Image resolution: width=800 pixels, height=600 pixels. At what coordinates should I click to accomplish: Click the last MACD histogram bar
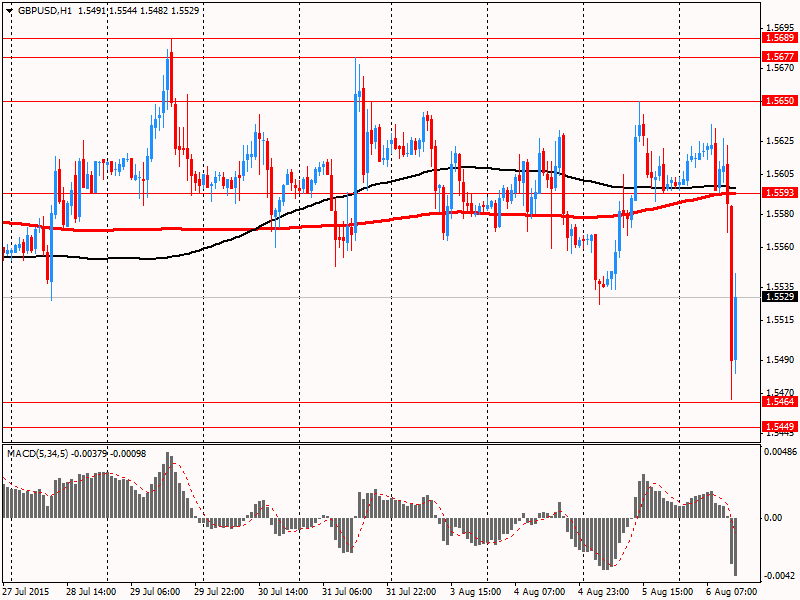[x=735, y=546]
